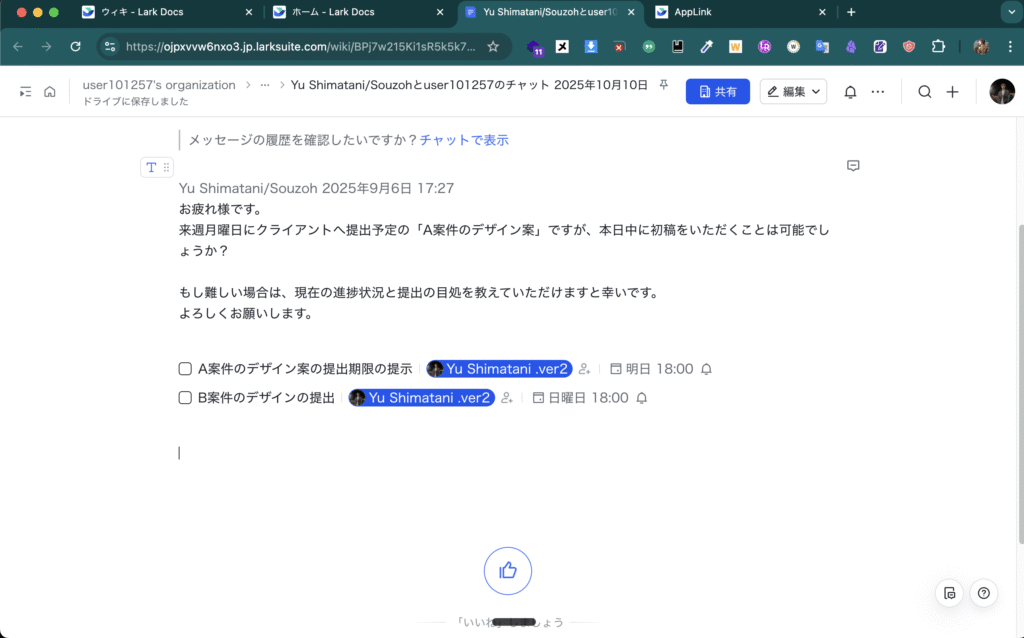
Task: Click the help question mark icon
Action: click(x=984, y=593)
